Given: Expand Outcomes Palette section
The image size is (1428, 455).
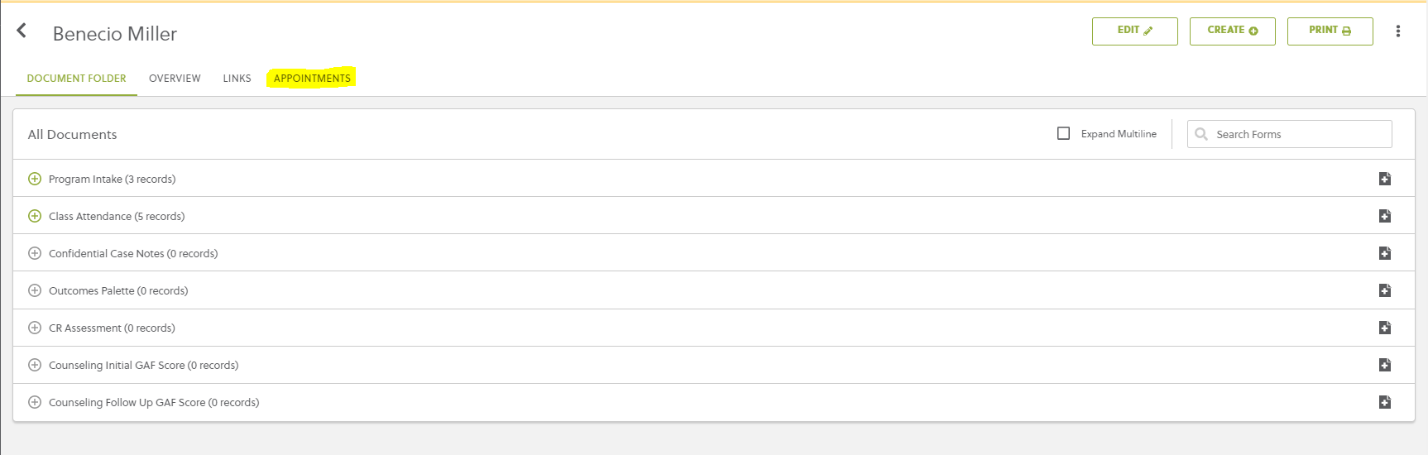Looking at the screenshot, I should (x=35, y=291).
